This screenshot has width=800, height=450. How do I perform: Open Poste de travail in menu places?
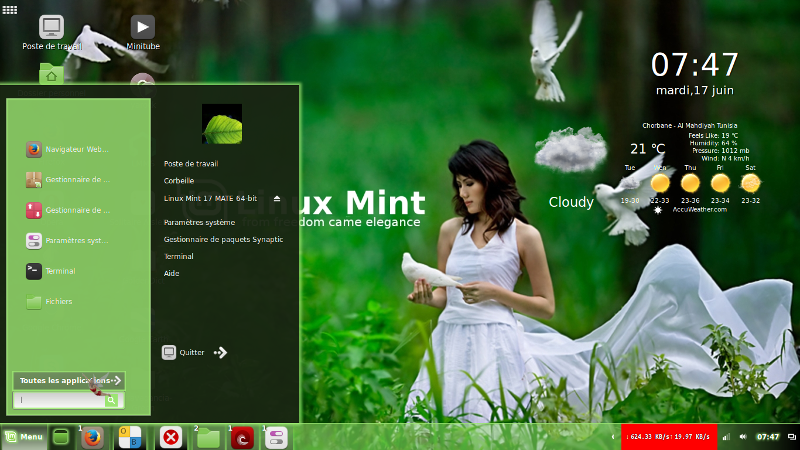[x=191, y=164]
